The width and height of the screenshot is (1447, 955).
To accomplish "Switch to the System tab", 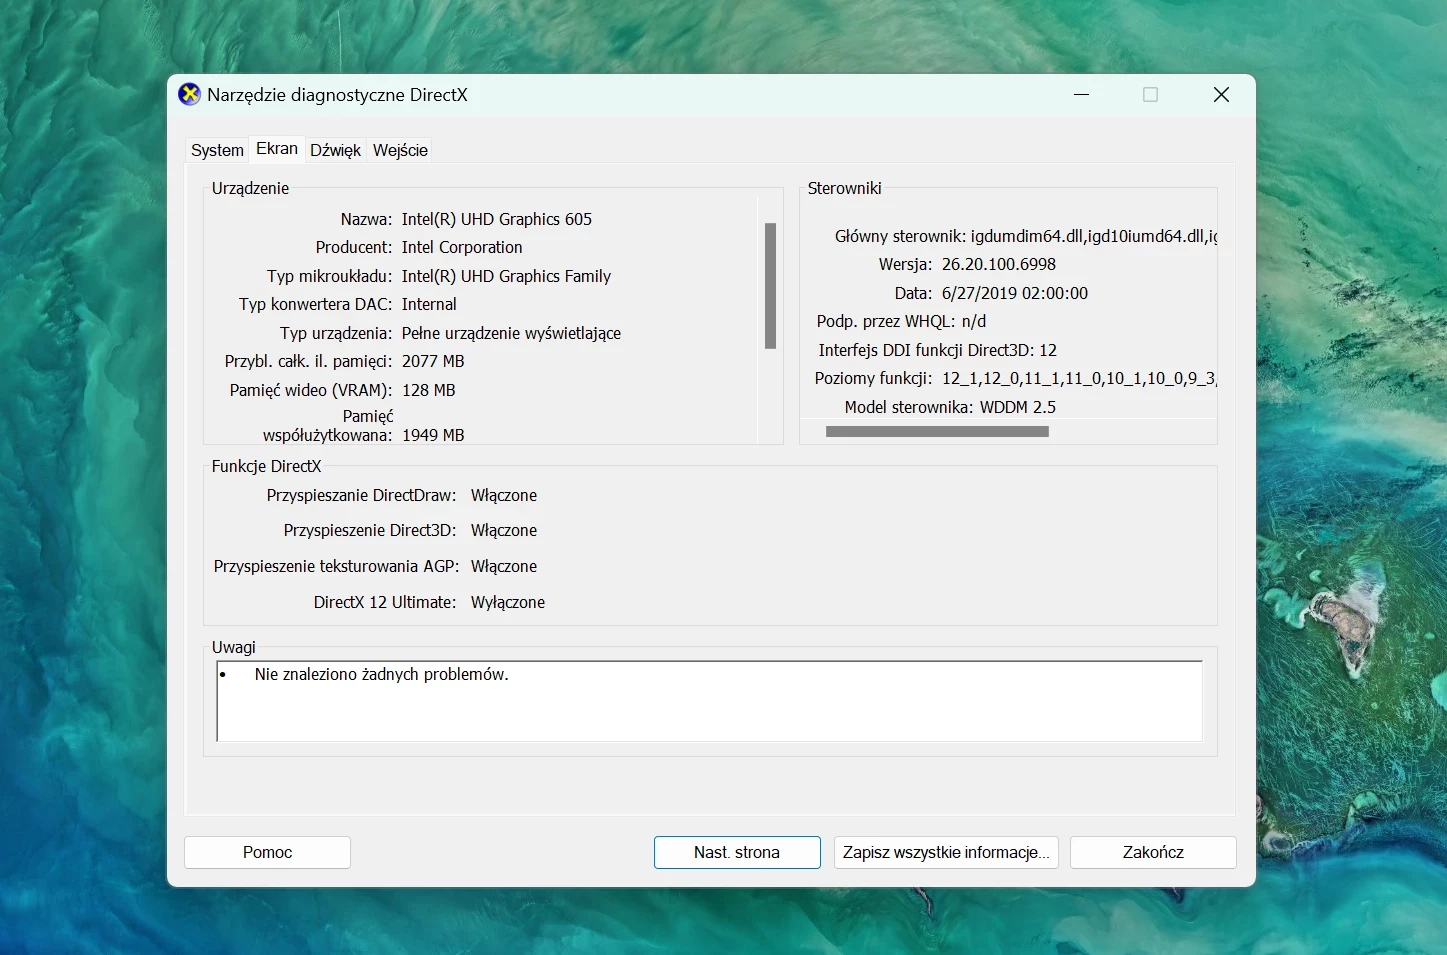I will click(x=217, y=150).
